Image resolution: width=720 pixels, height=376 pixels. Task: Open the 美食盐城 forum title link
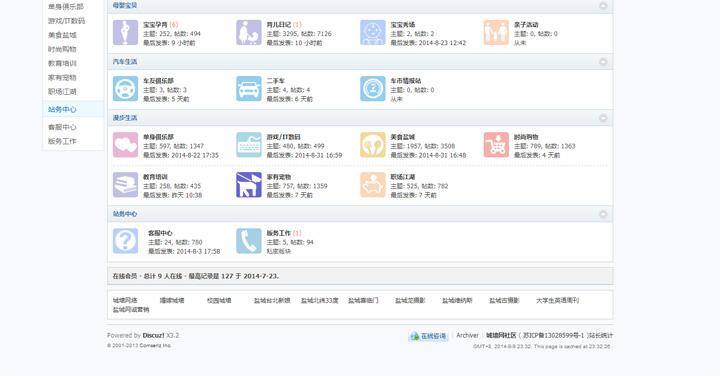tap(403, 137)
